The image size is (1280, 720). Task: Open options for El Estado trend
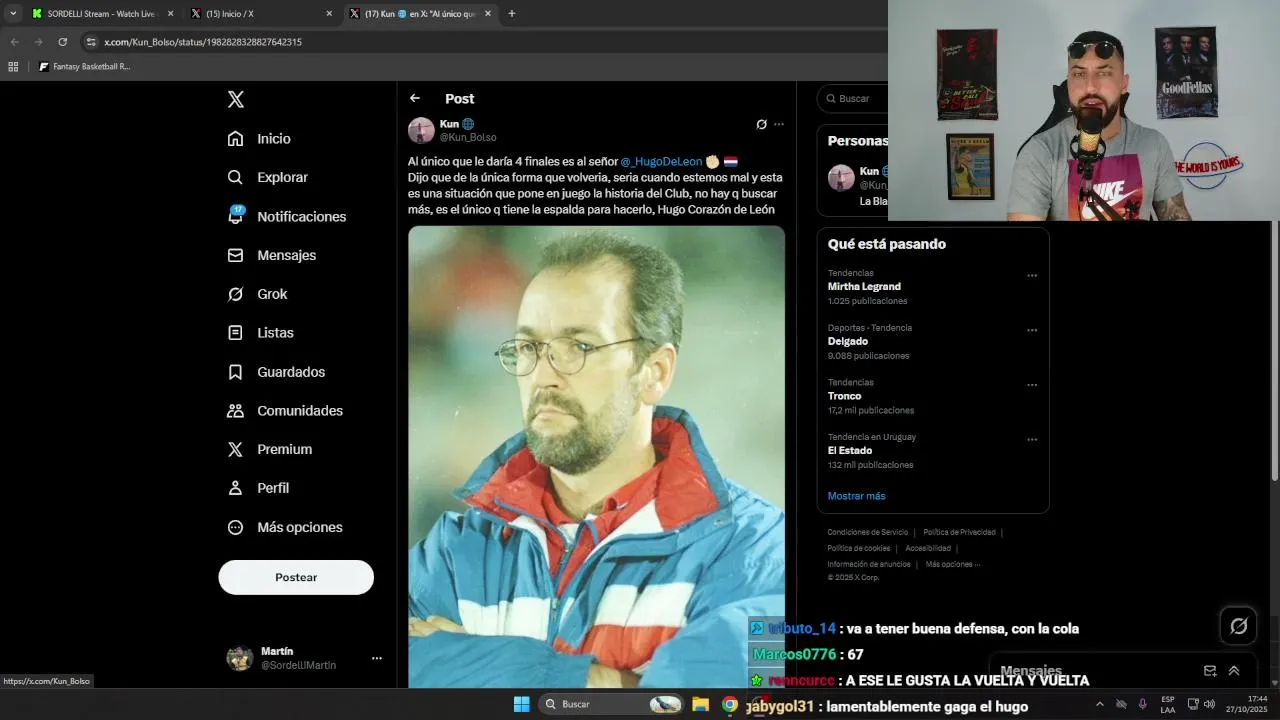tap(1032, 440)
